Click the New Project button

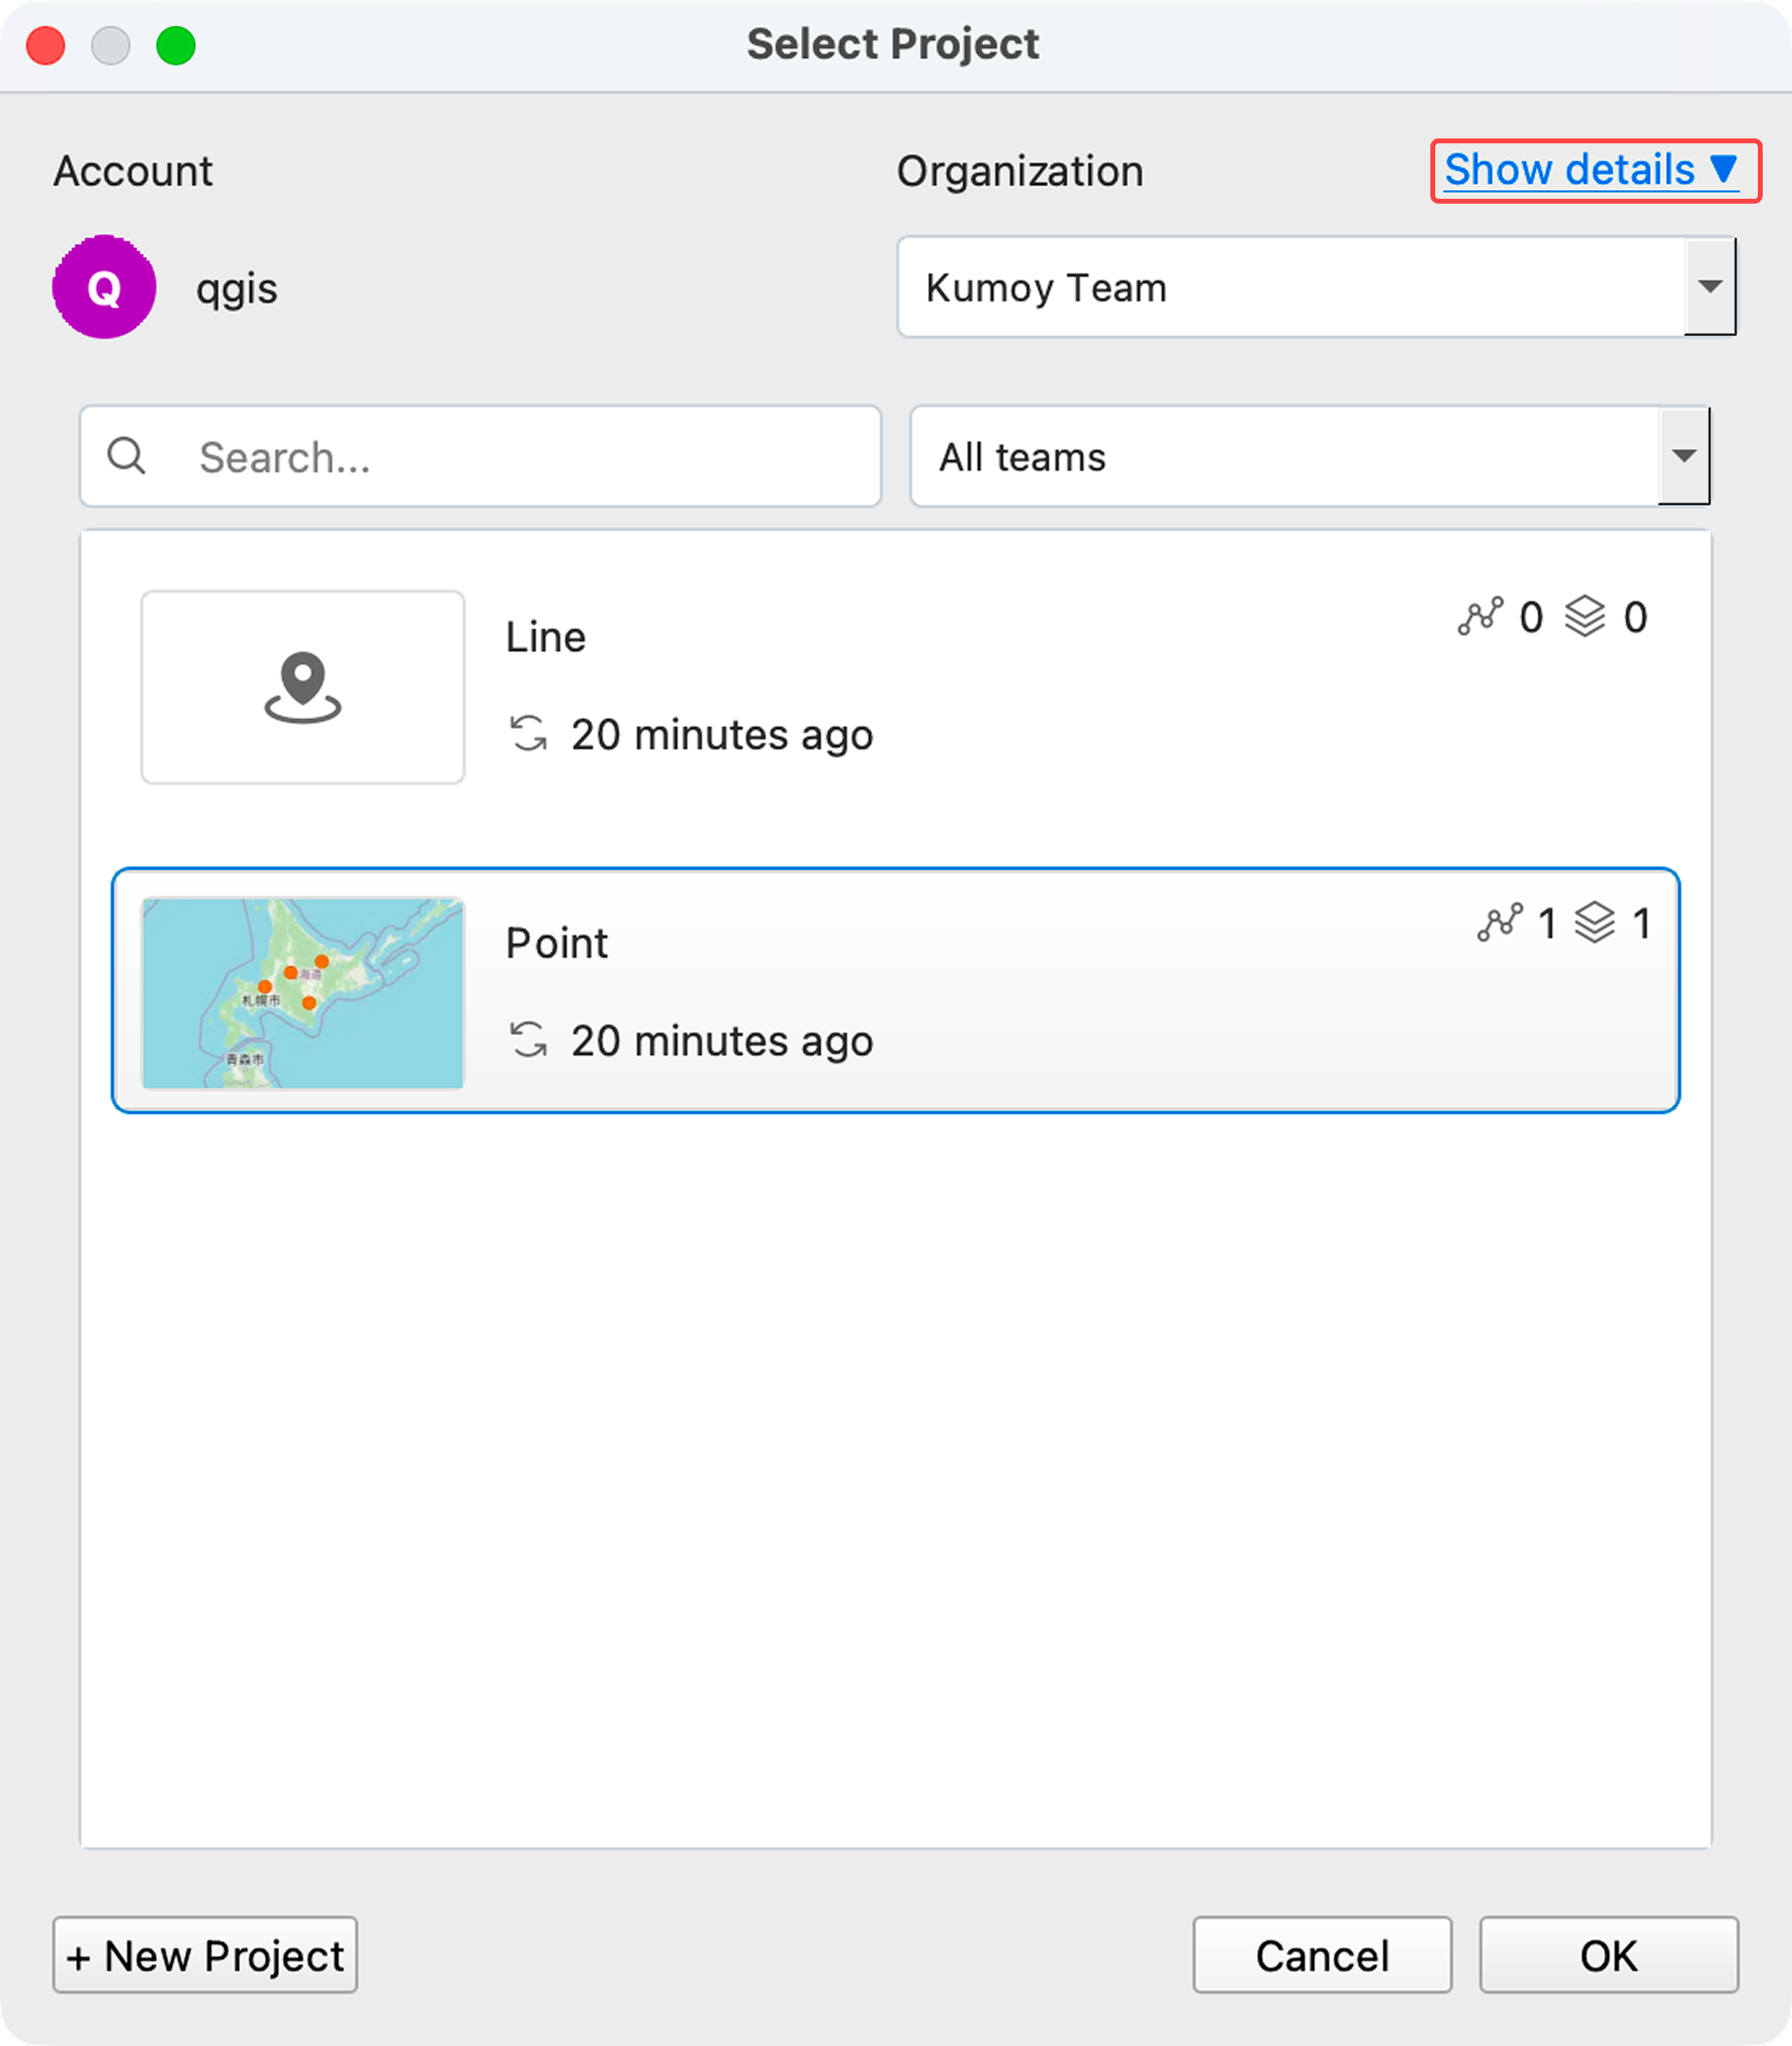204,1956
